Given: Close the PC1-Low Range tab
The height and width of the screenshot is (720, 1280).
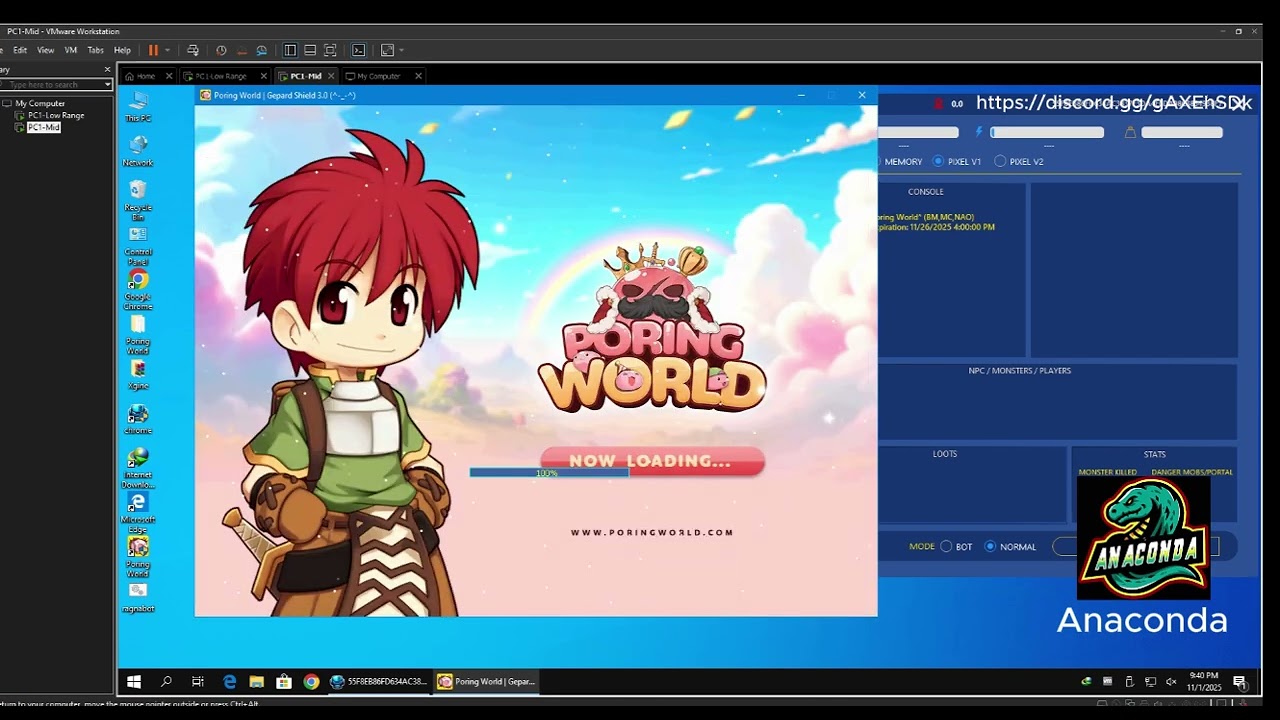Looking at the screenshot, I should tap(264, 76).
